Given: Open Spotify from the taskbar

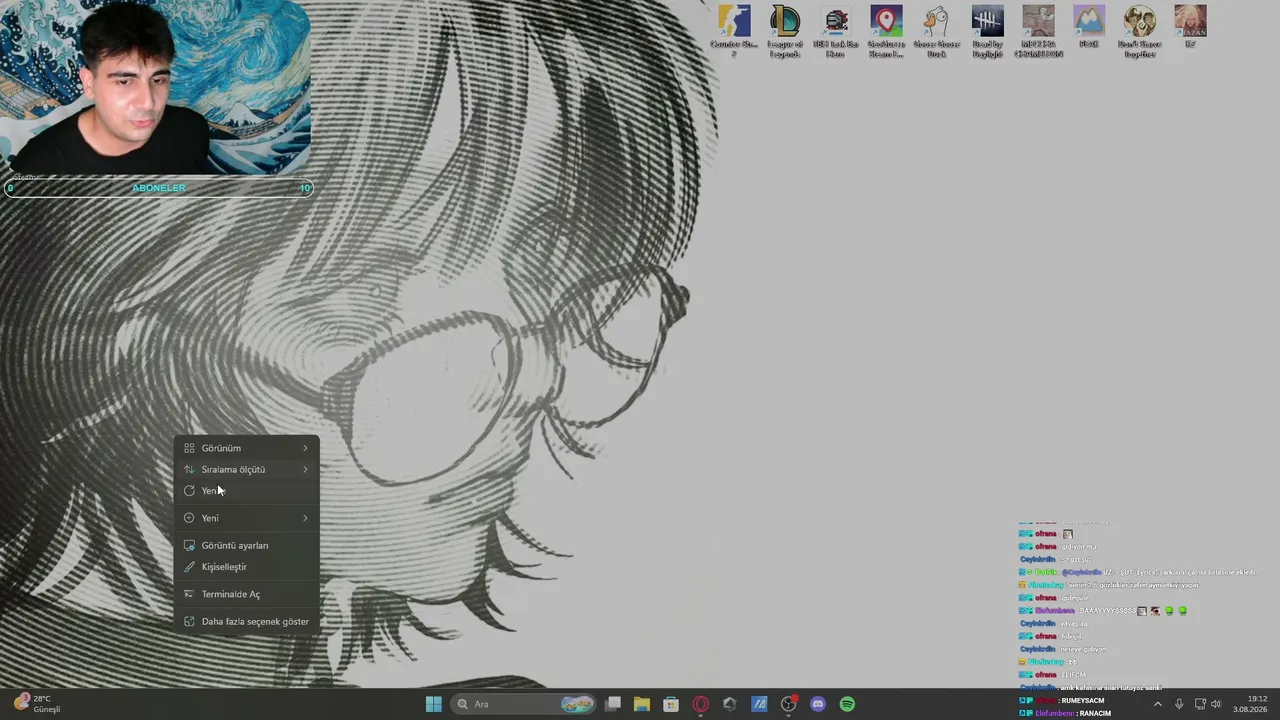Looking at the screenshot, I should click(847, 704).
